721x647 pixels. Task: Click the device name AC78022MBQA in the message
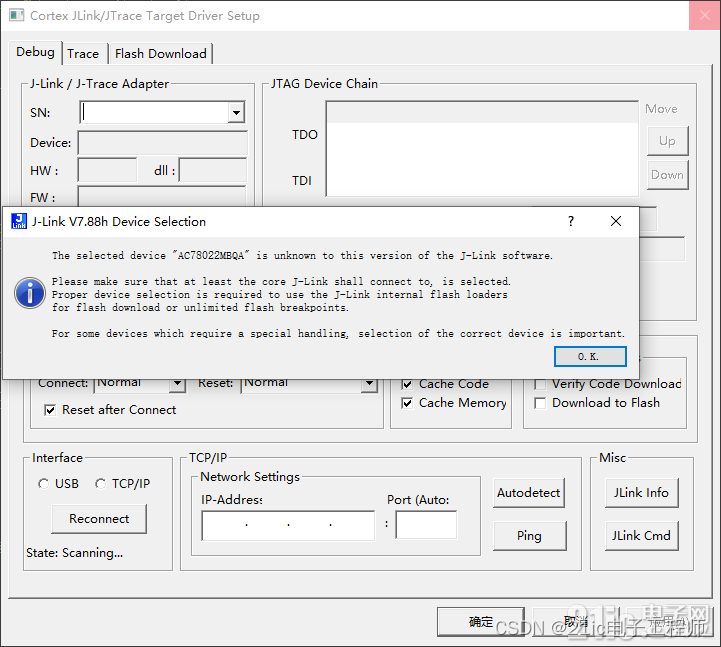pyautogui.click(x=211, y=256)
